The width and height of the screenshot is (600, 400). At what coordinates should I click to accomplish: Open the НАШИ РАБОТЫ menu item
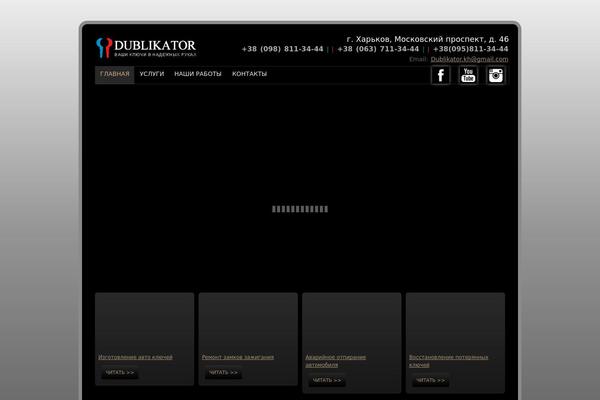click(x=198, y=74)
